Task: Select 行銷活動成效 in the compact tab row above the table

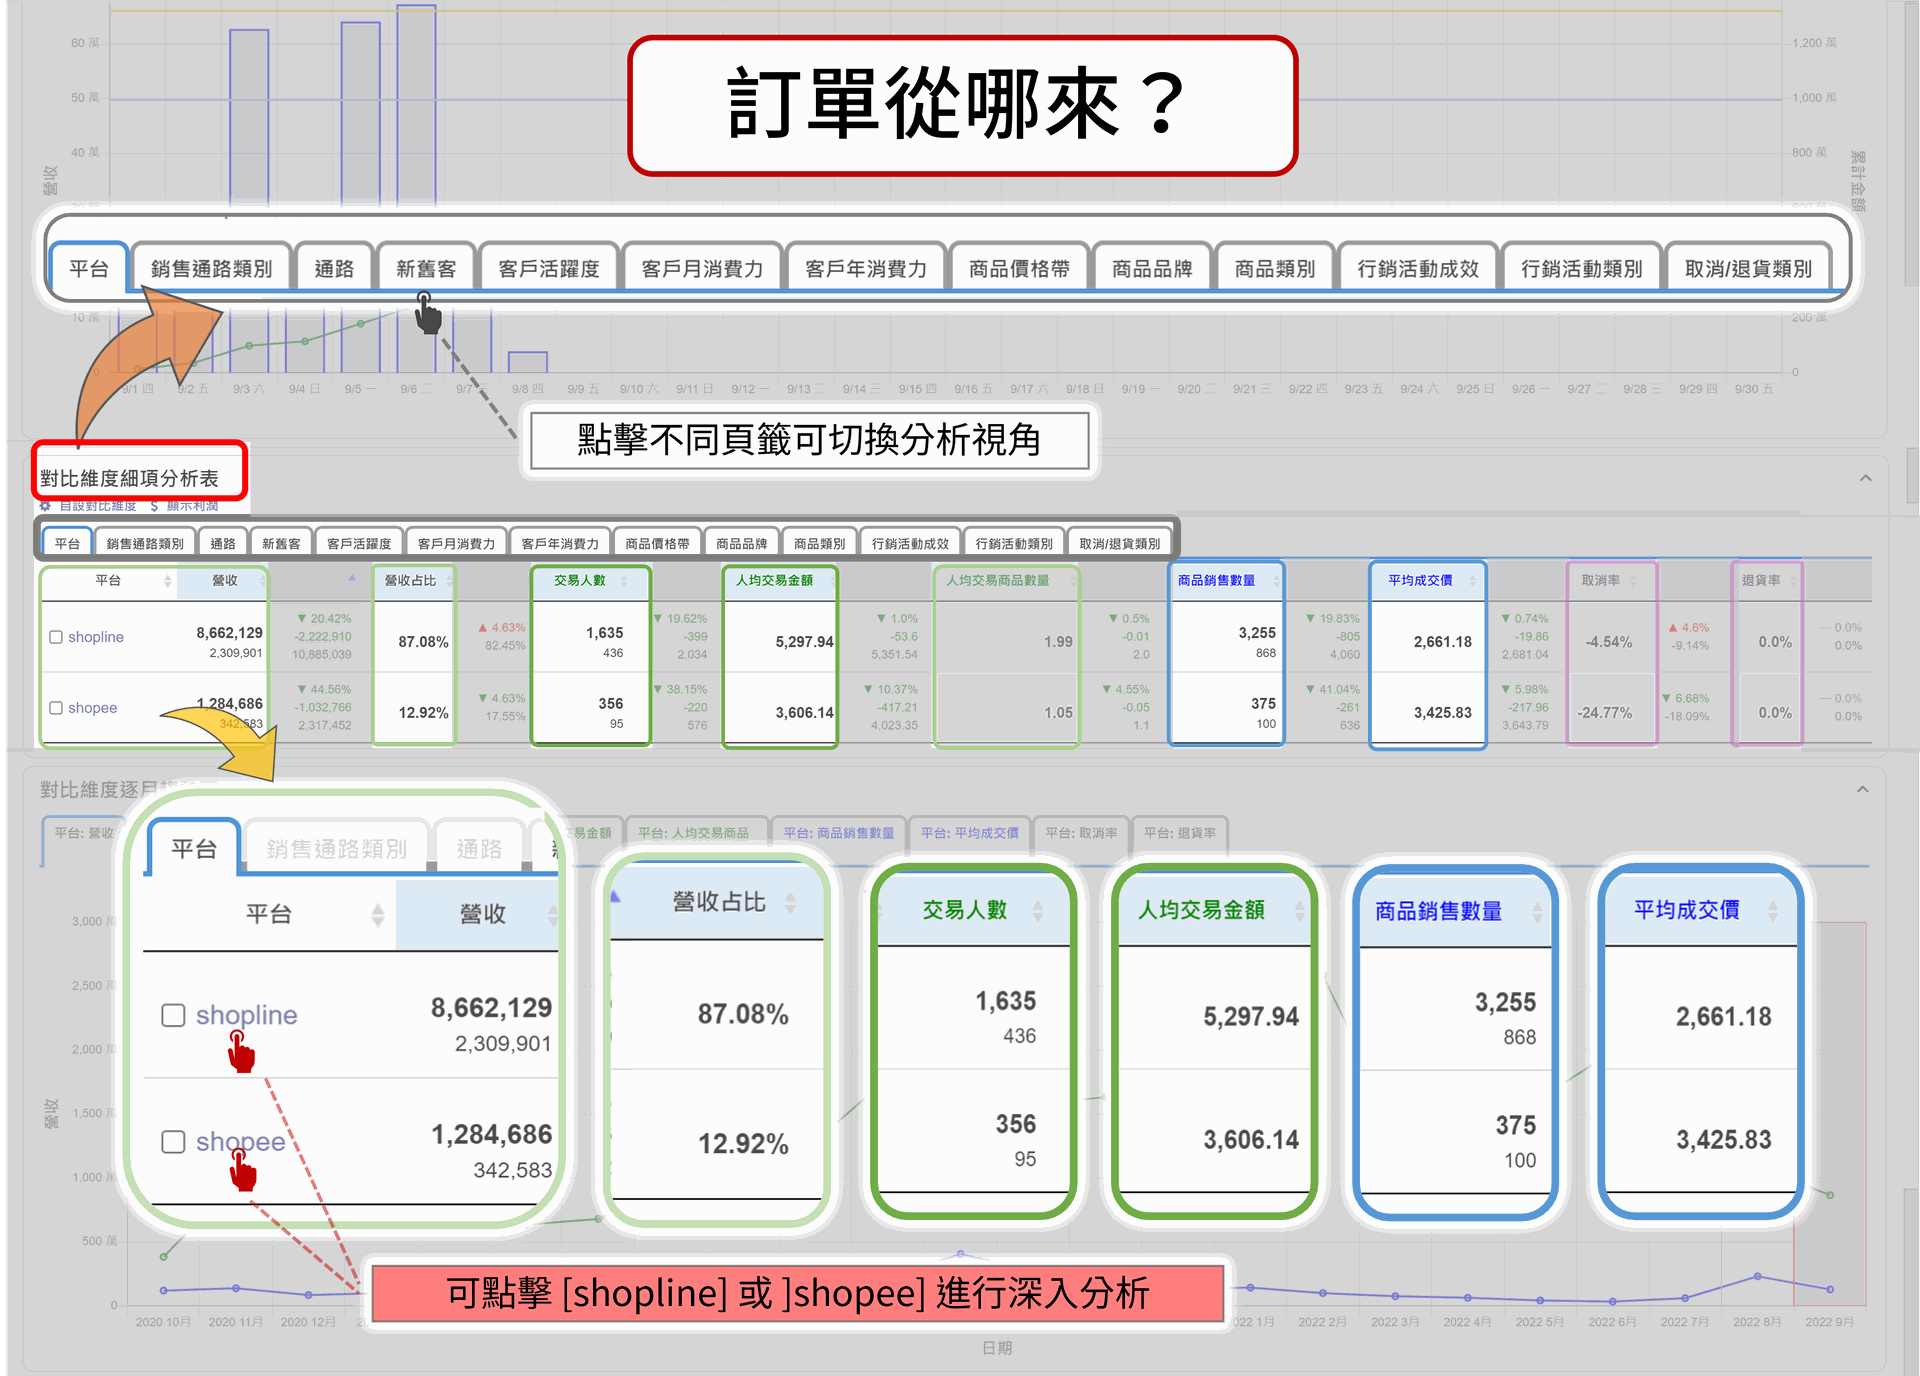Action: (910, 543)
